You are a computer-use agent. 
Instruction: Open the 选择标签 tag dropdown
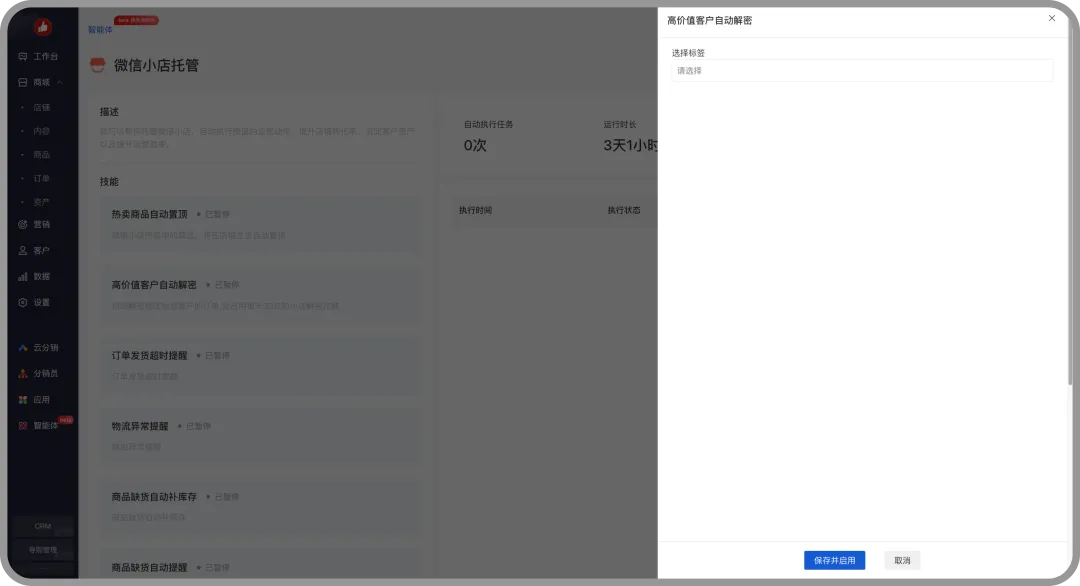coord(861,71)
